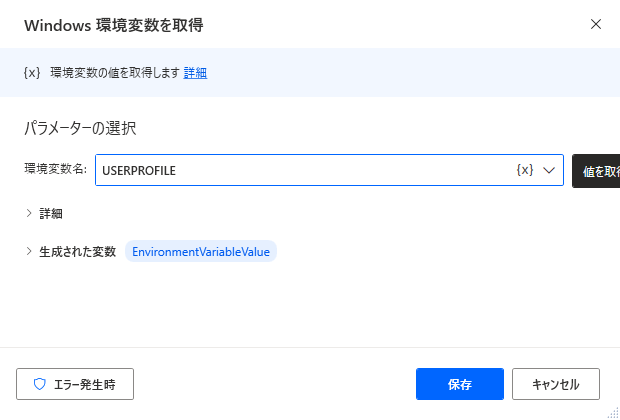Open the エラー発生時 error settings
Viewport: 620px width, 420px height.
75,383
